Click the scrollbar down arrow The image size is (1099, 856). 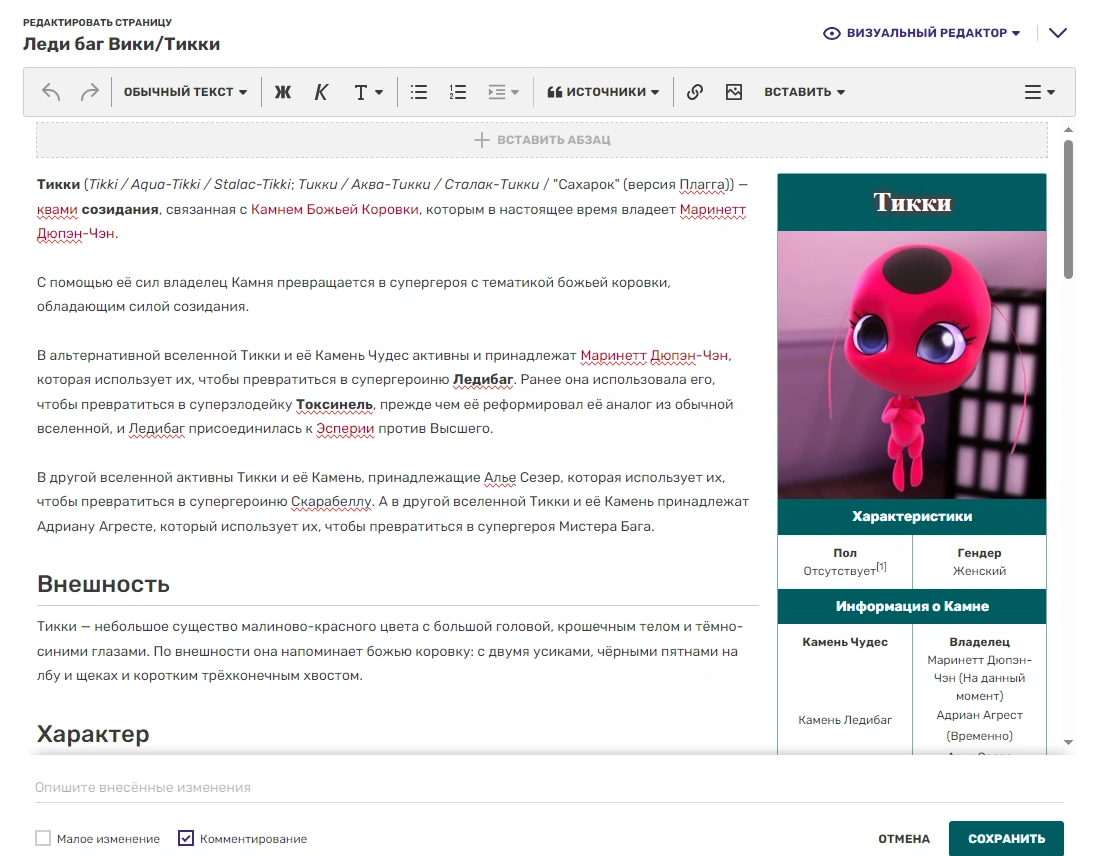pos(1068,742)
